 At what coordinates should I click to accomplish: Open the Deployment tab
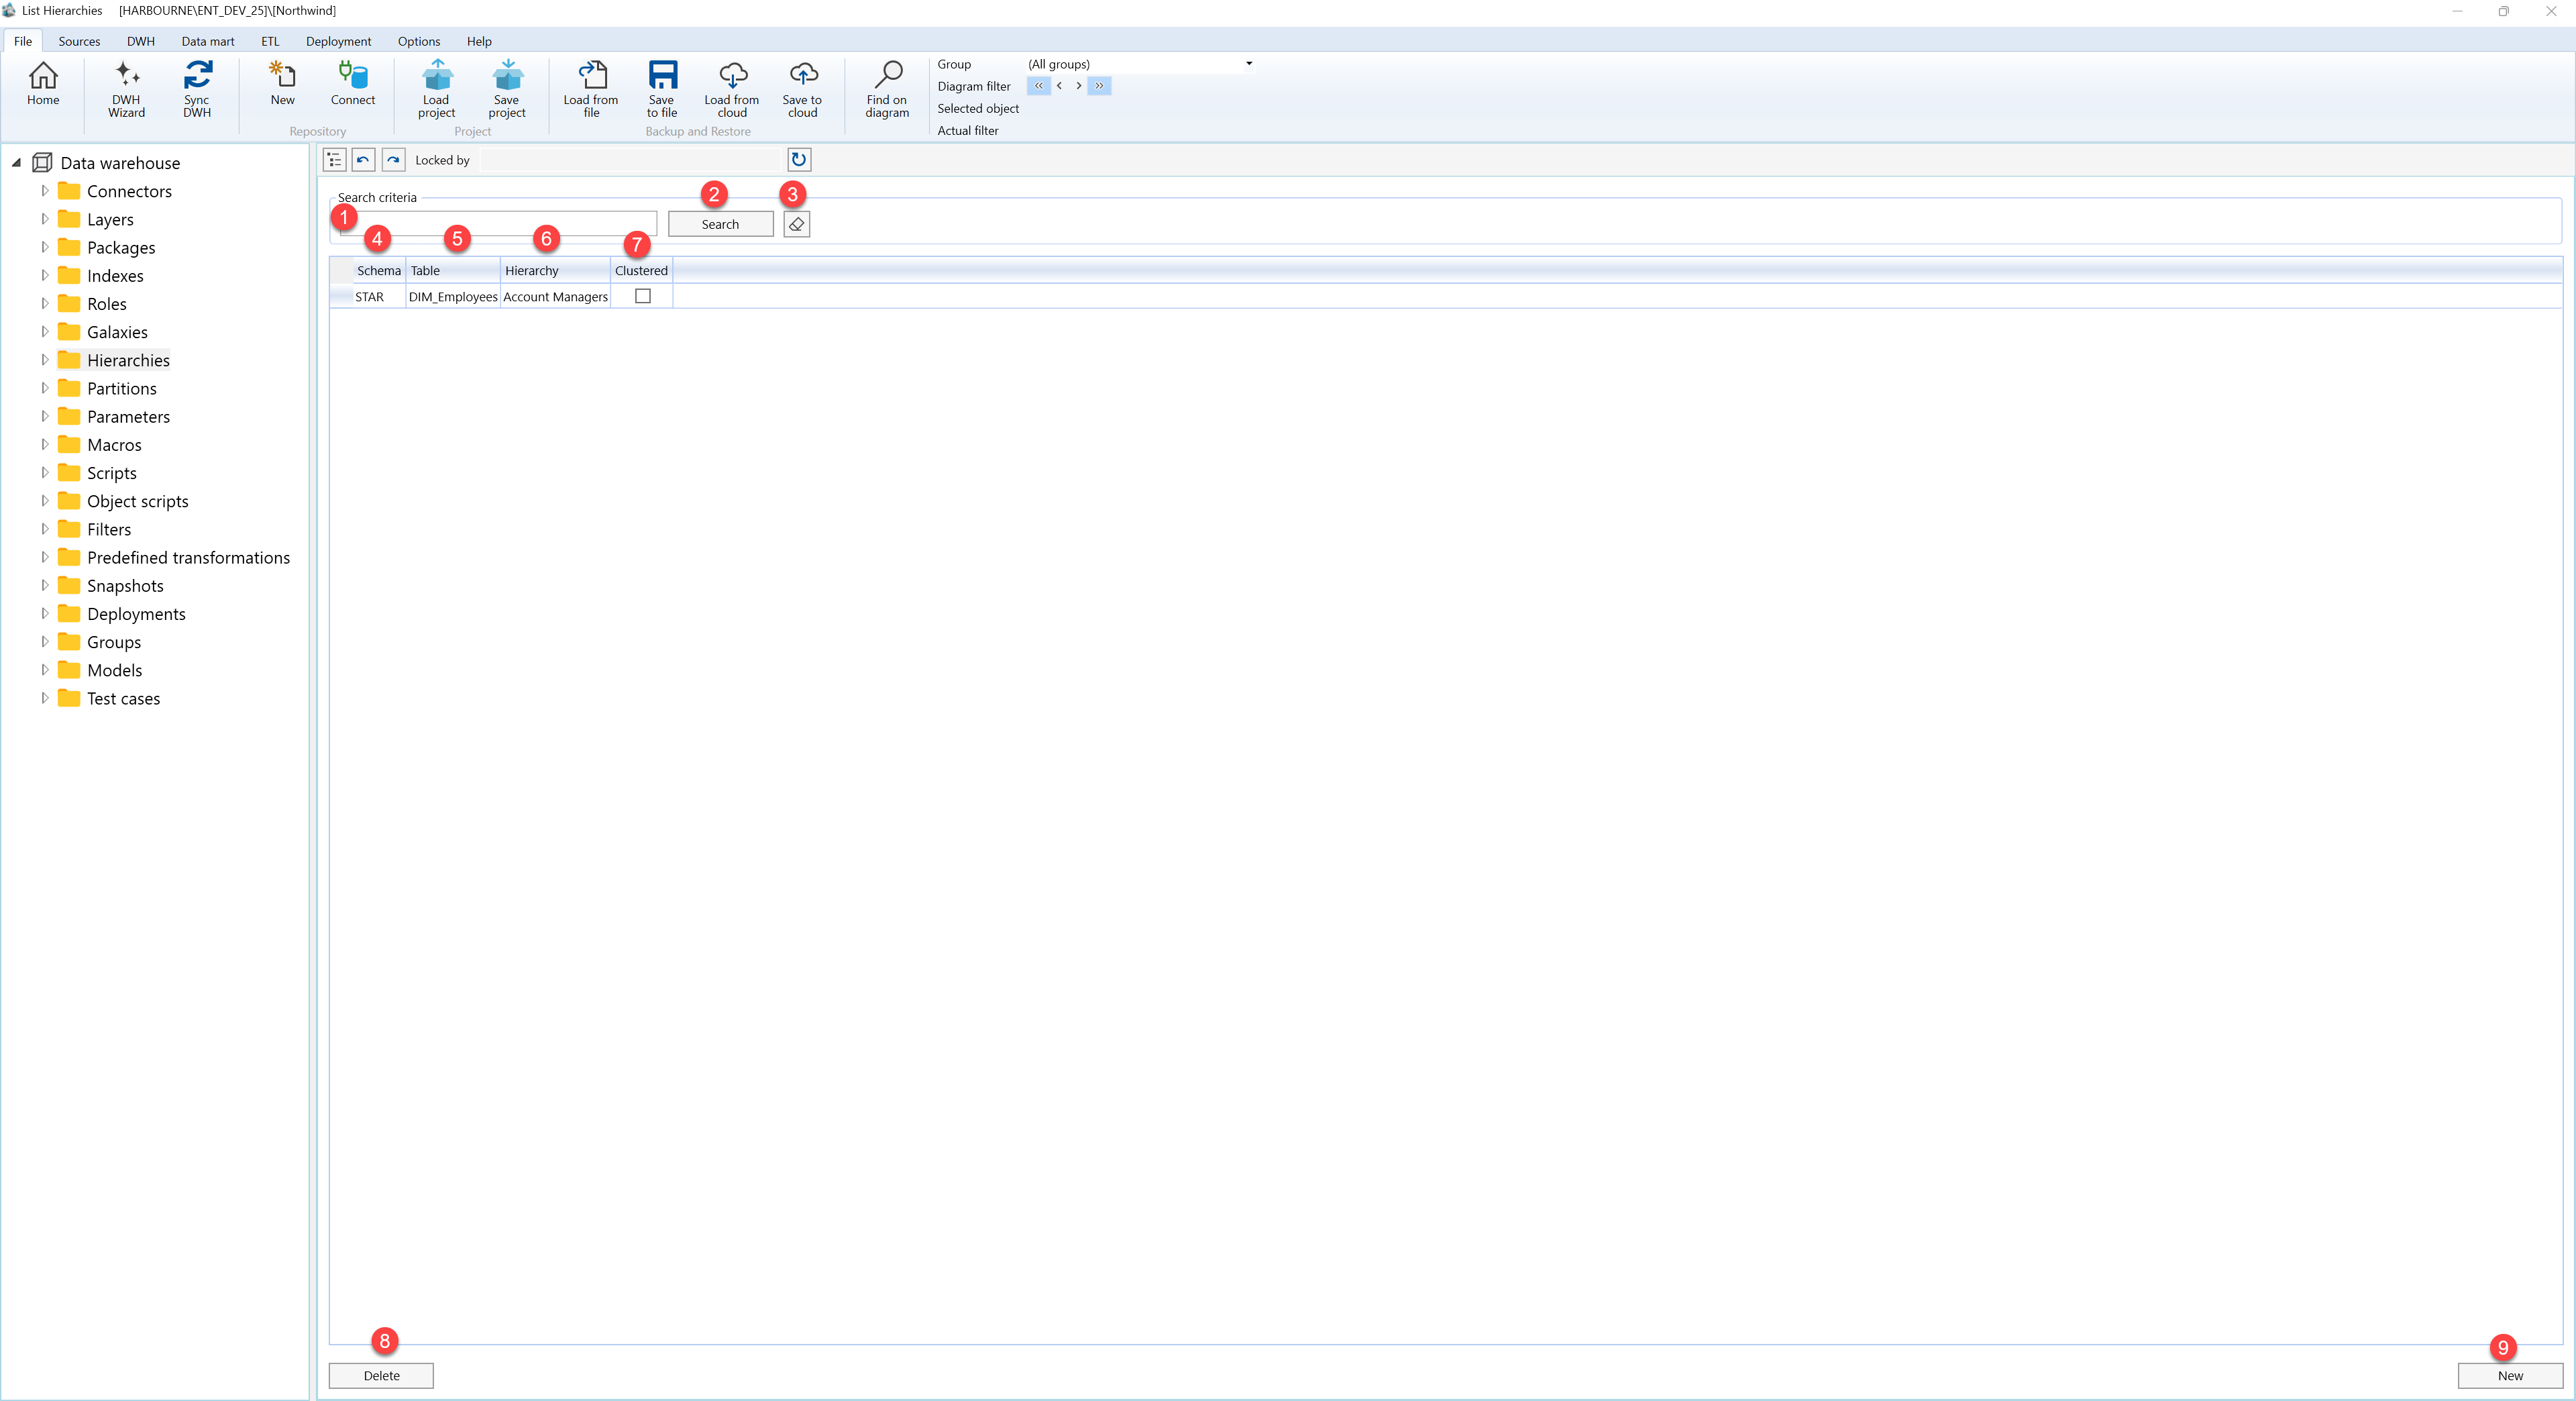pyautogui.click(x=338, y=41)
